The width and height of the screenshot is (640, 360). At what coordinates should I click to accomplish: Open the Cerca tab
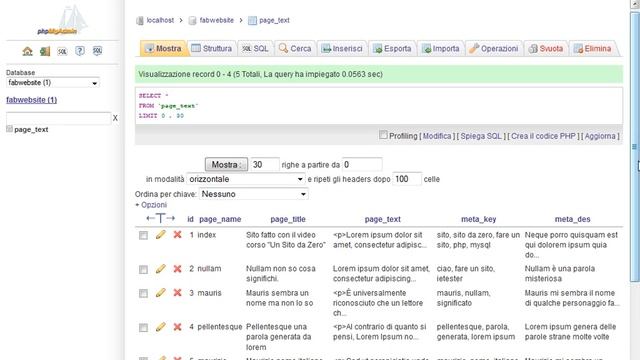(295, 49)
